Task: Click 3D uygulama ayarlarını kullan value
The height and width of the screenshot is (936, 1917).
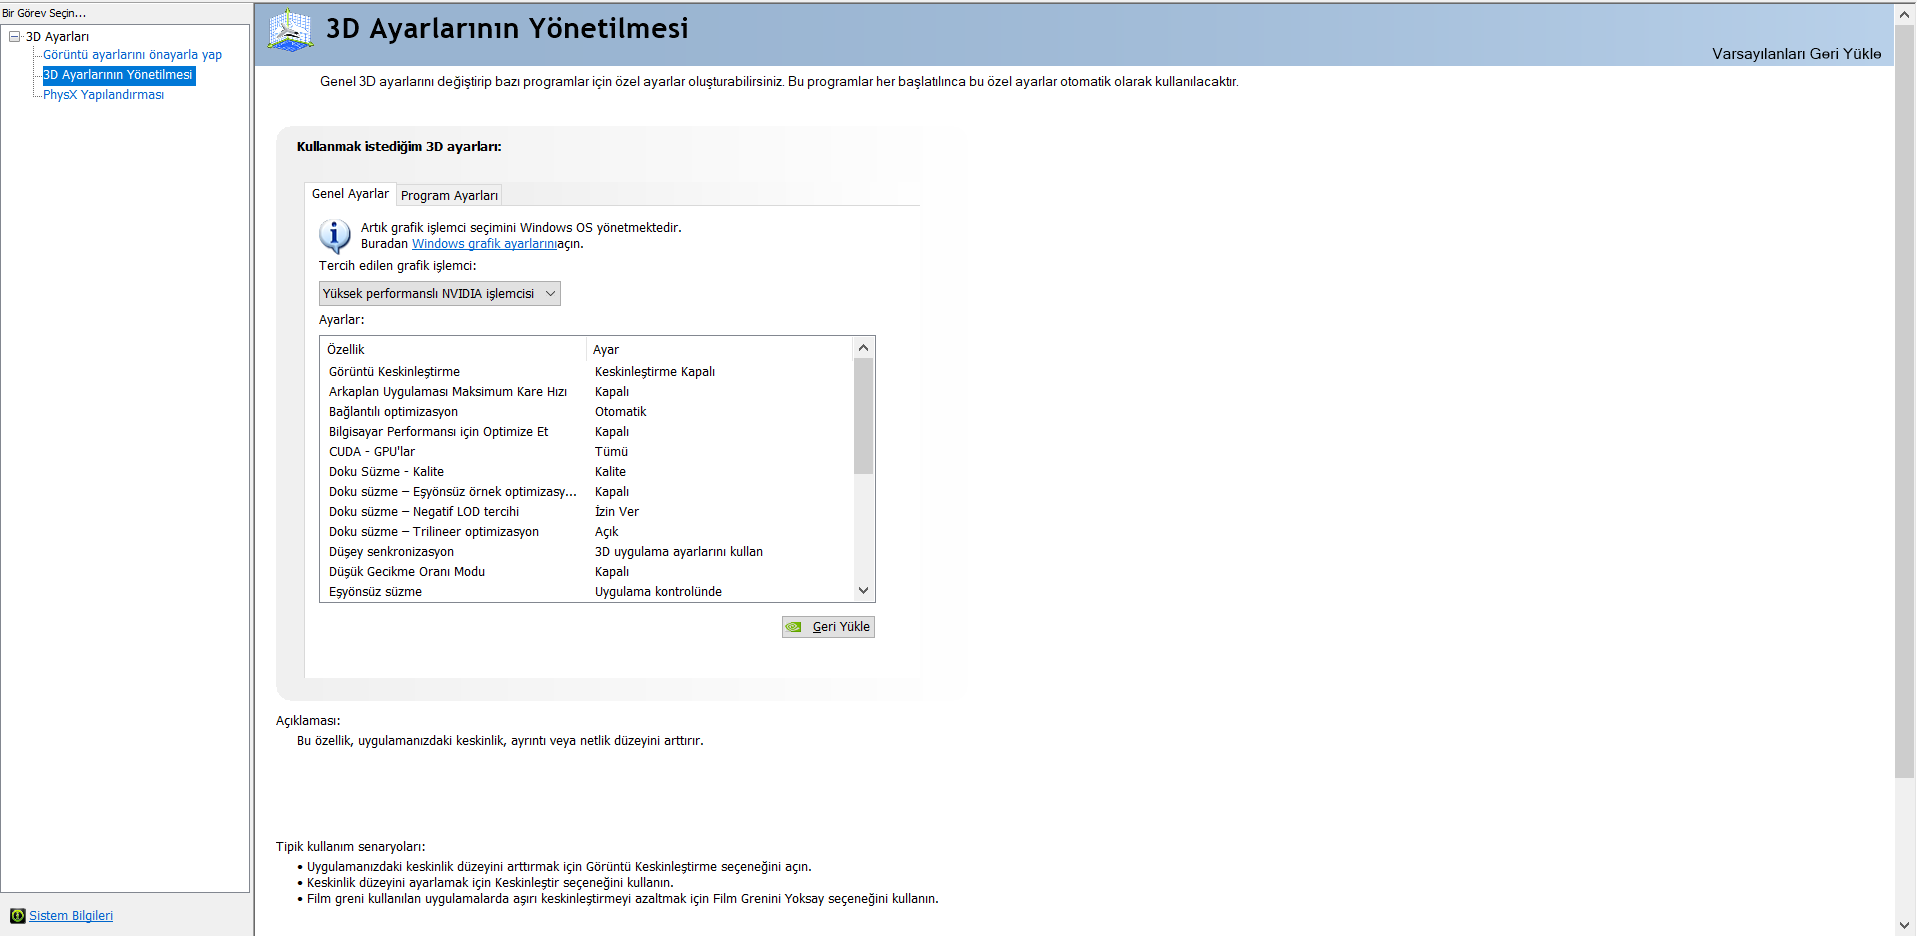Action: (679, 552)
